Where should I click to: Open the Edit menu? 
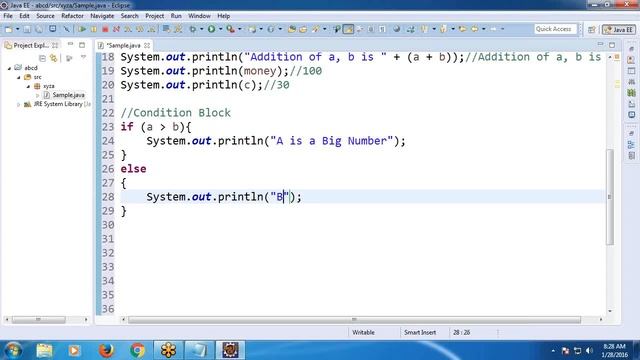coord(24,16)
